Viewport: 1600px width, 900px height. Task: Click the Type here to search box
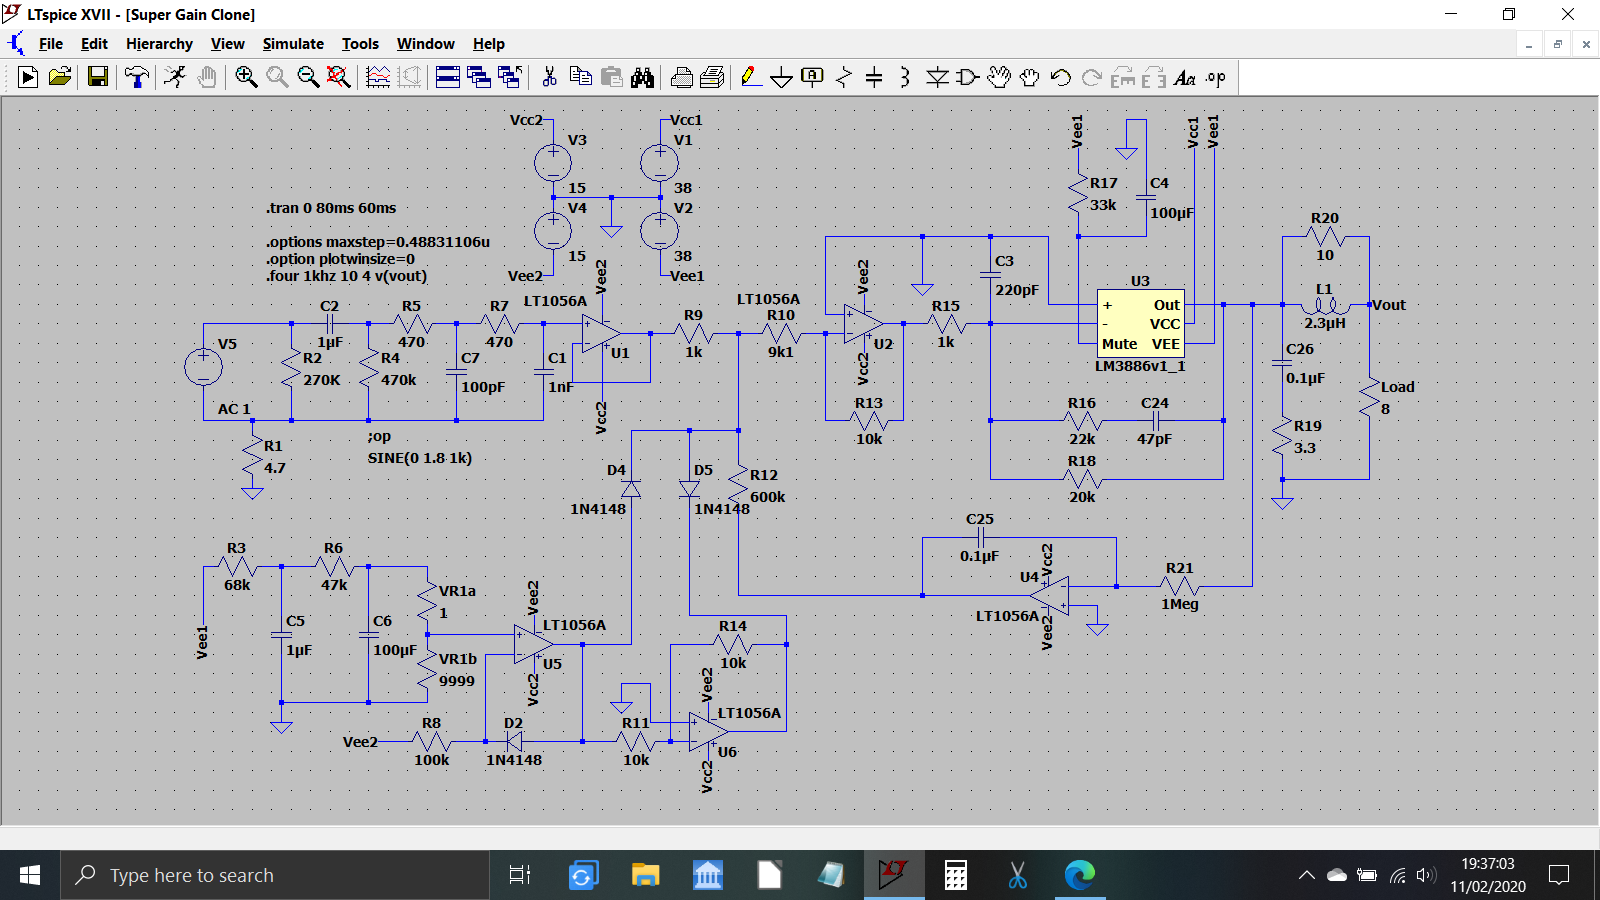[x=275, y=876]
